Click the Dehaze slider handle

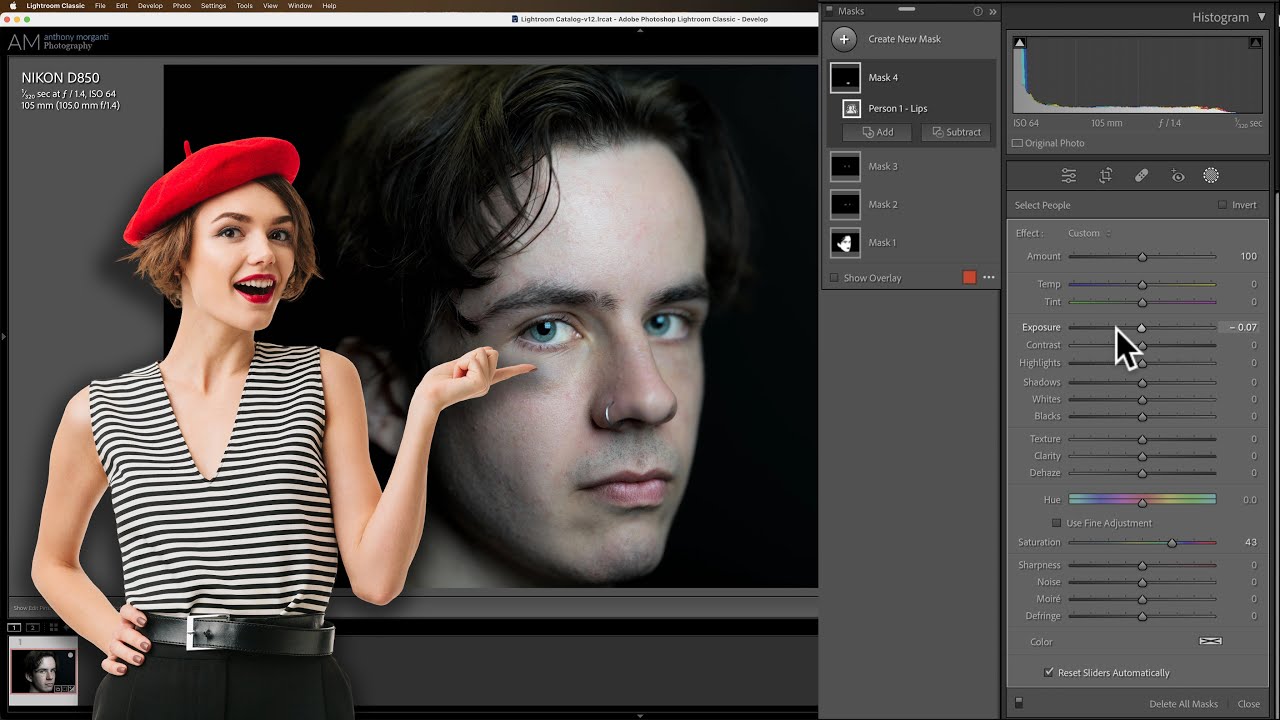tap(1142, 473)
